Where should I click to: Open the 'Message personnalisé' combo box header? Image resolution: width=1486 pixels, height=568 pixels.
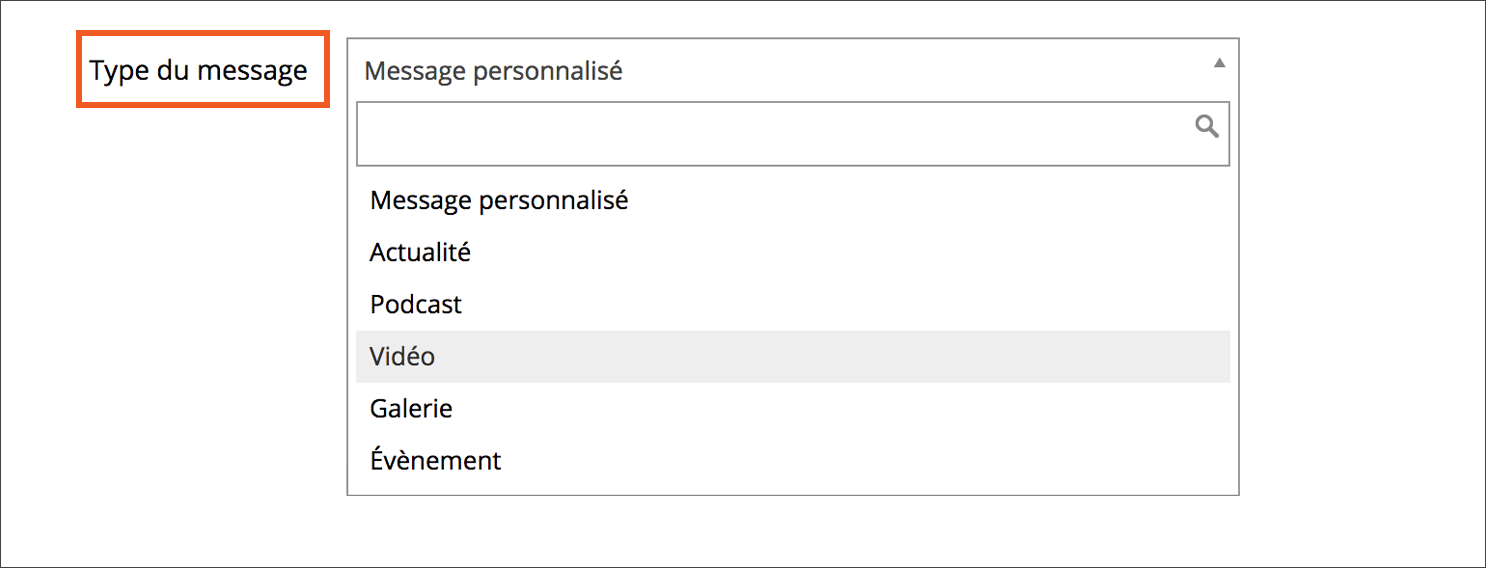(792, 70)
